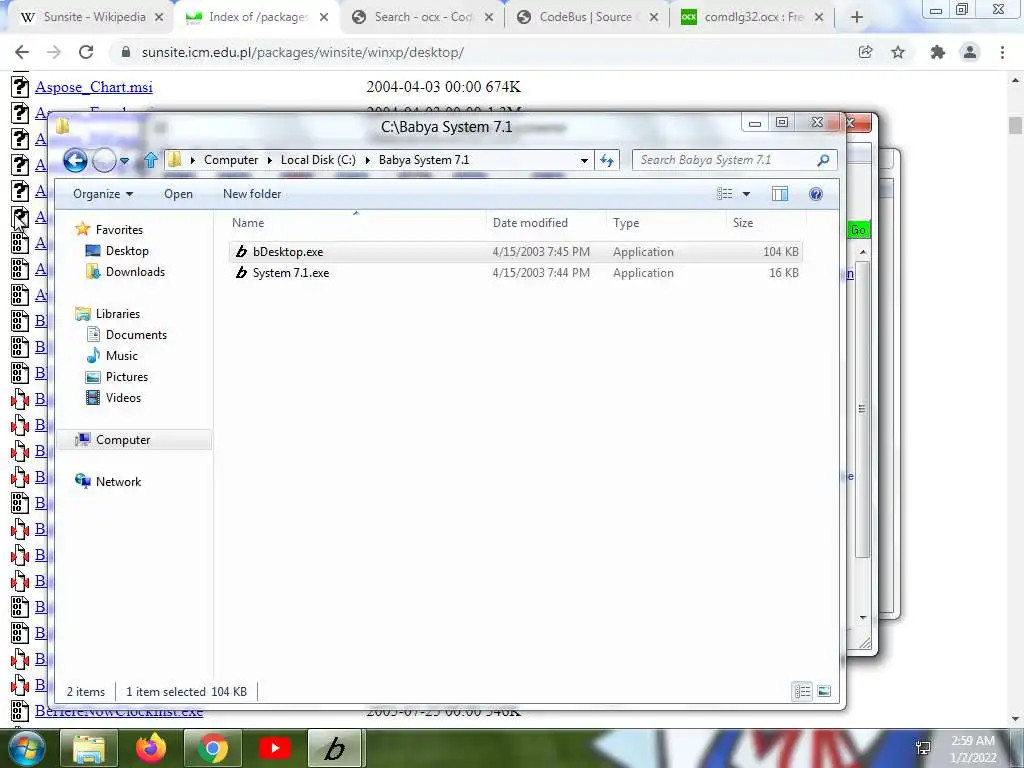1024x768 pixels.
Task: Switch to the CodeBus | Source tab
Action: click(x=587, y=18)
